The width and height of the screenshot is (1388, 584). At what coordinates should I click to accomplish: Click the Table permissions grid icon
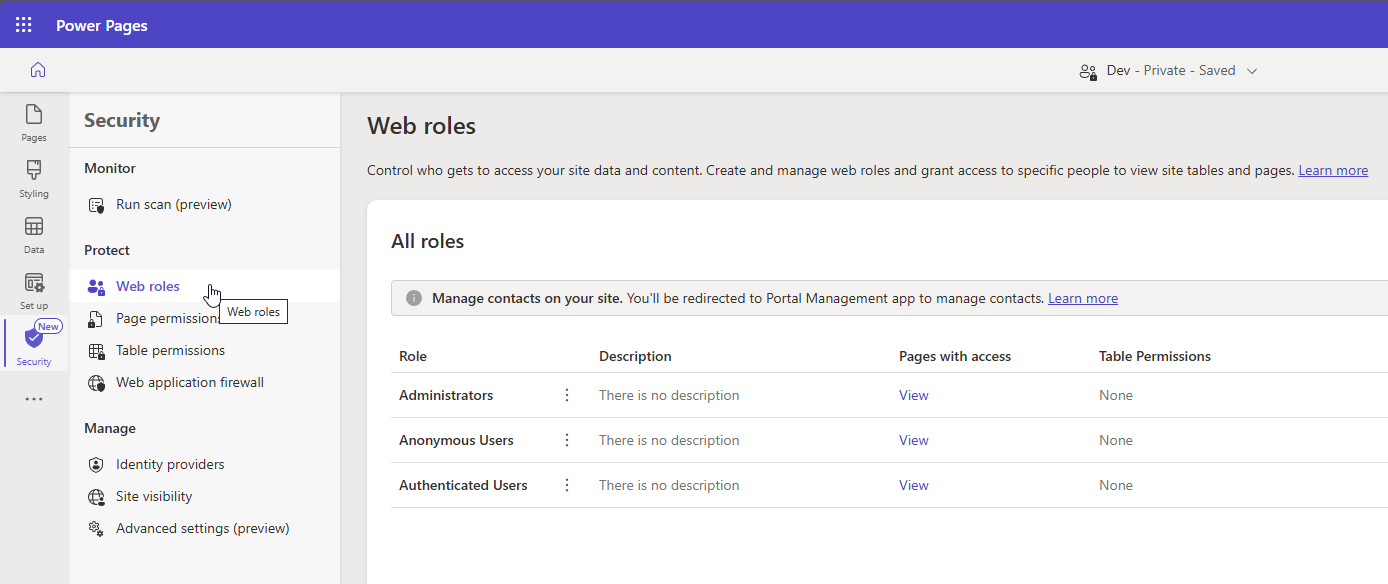coord(96,351)
